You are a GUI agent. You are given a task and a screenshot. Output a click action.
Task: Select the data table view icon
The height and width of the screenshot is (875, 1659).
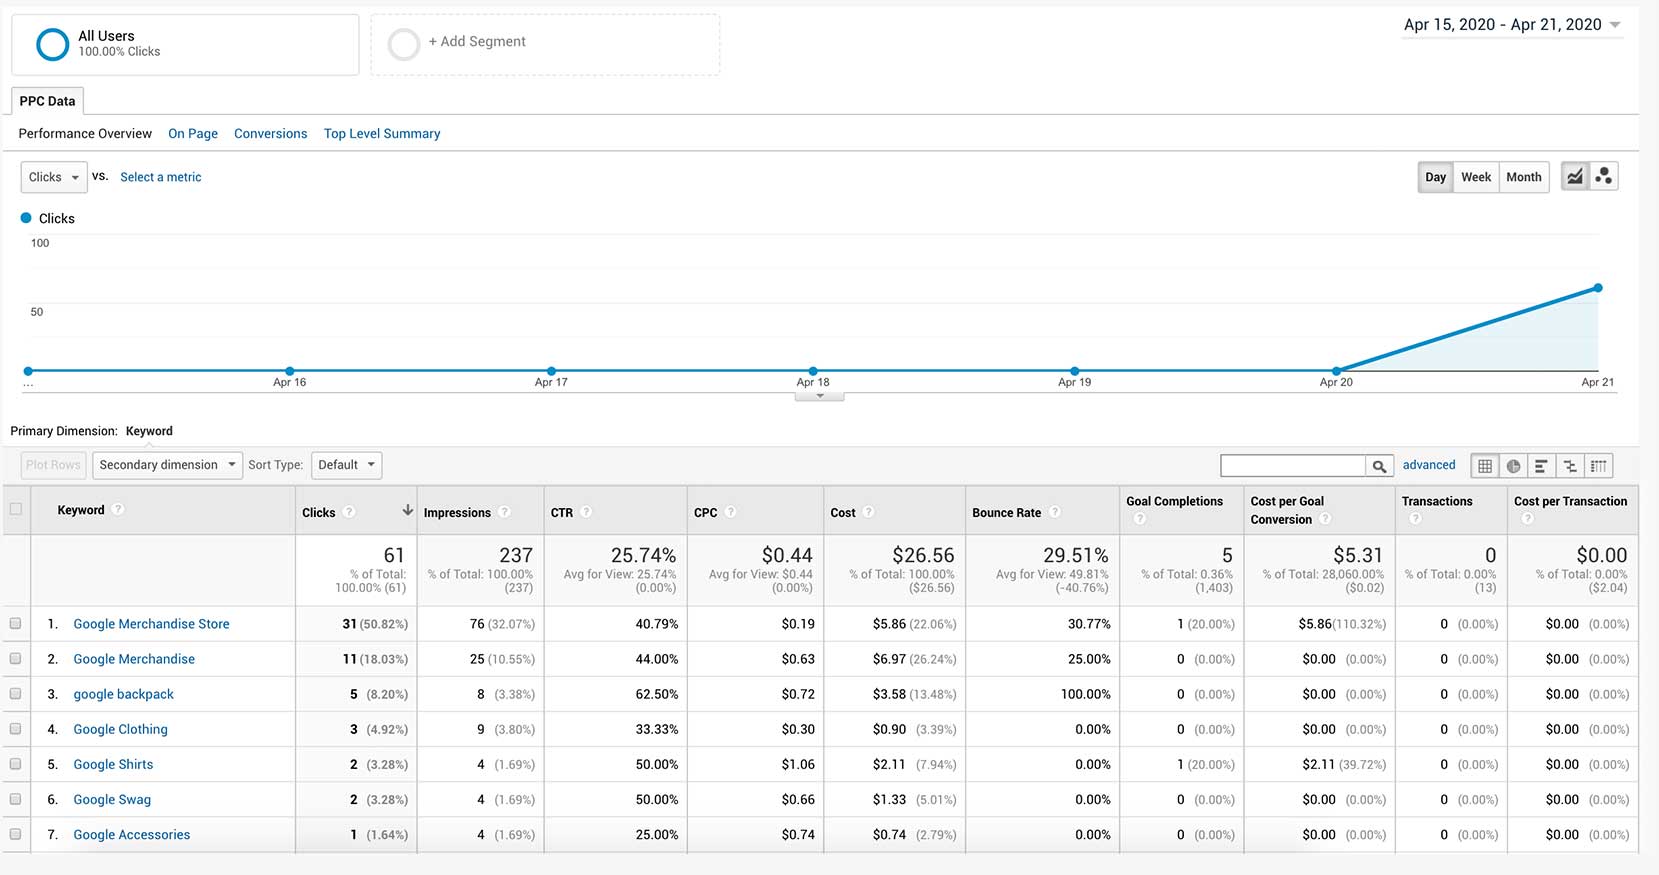click(x=1485, y=466)
